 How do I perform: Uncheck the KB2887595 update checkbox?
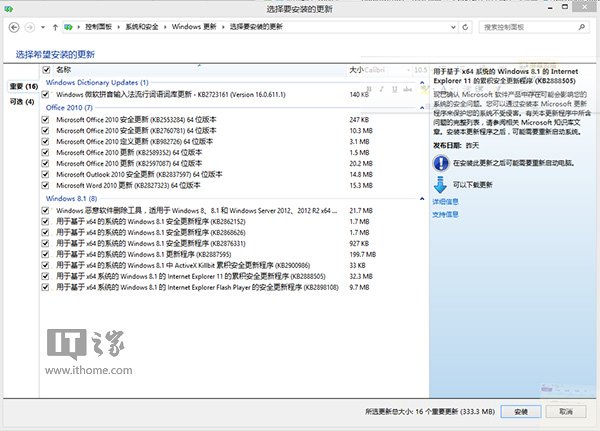[x=45, y=255]
